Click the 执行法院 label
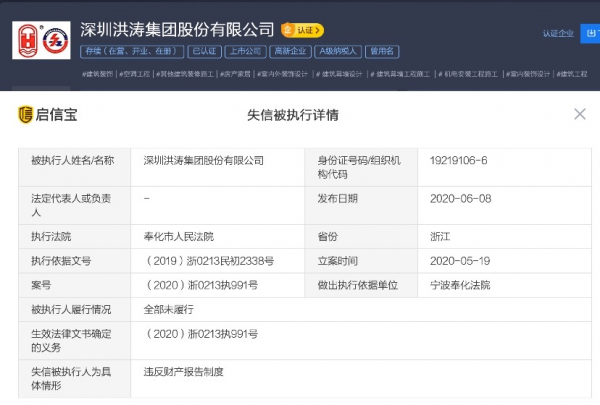The height and width of the screenshot is (405, 600). [51, 237]
